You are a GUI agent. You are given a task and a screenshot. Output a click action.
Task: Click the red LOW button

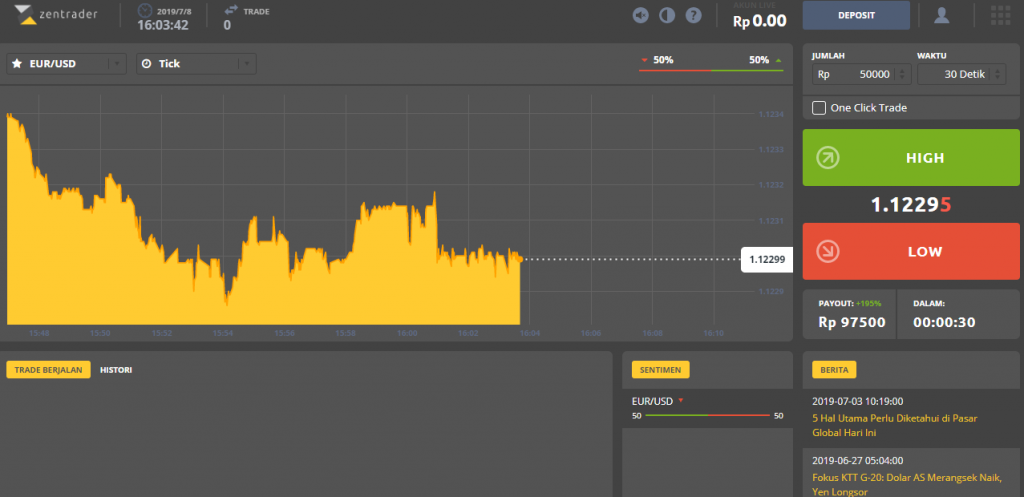click(911, 251)
